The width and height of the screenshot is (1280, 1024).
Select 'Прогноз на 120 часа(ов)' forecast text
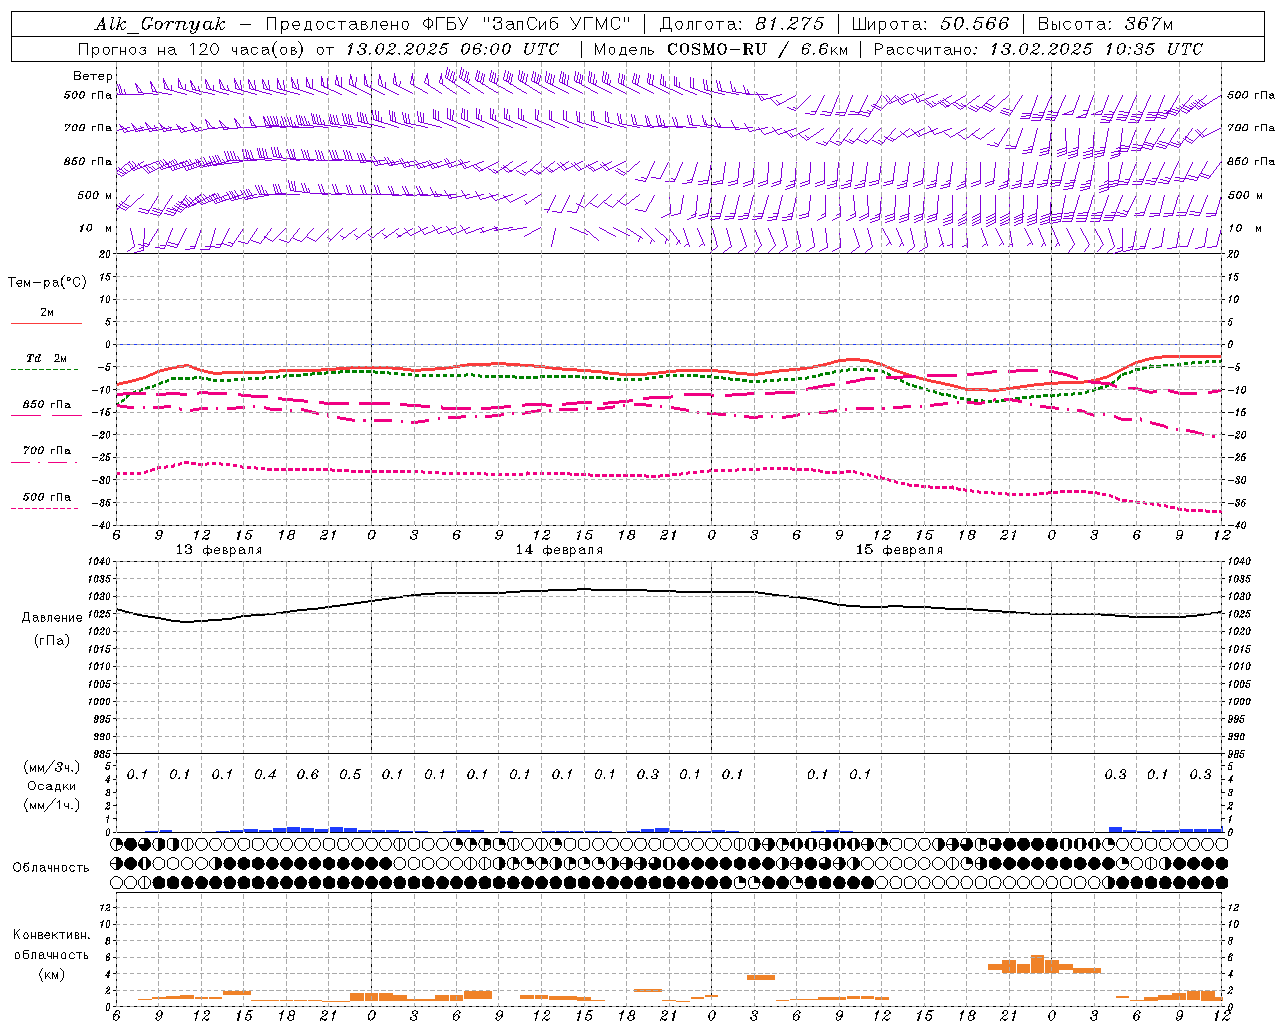pos(192,49)
